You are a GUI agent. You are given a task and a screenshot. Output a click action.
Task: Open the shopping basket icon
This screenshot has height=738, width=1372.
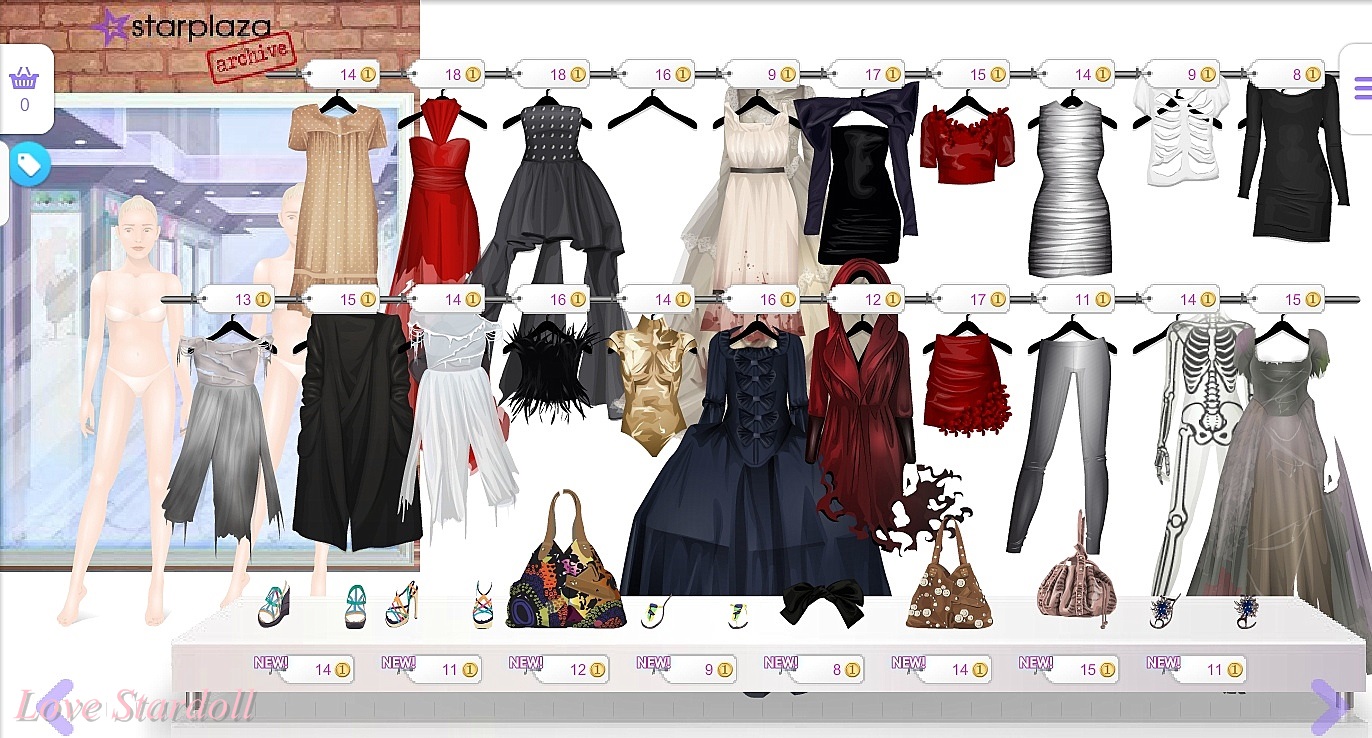[24, 78]
